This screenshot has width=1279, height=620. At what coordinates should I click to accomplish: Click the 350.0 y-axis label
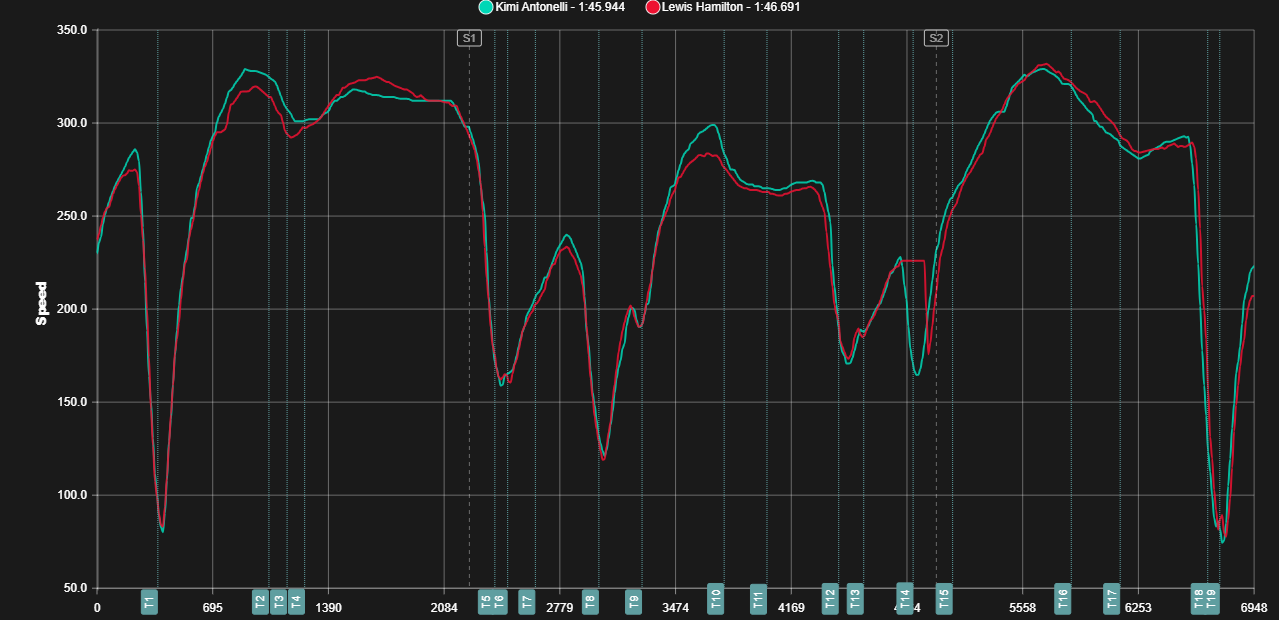[x=74, y=30]
